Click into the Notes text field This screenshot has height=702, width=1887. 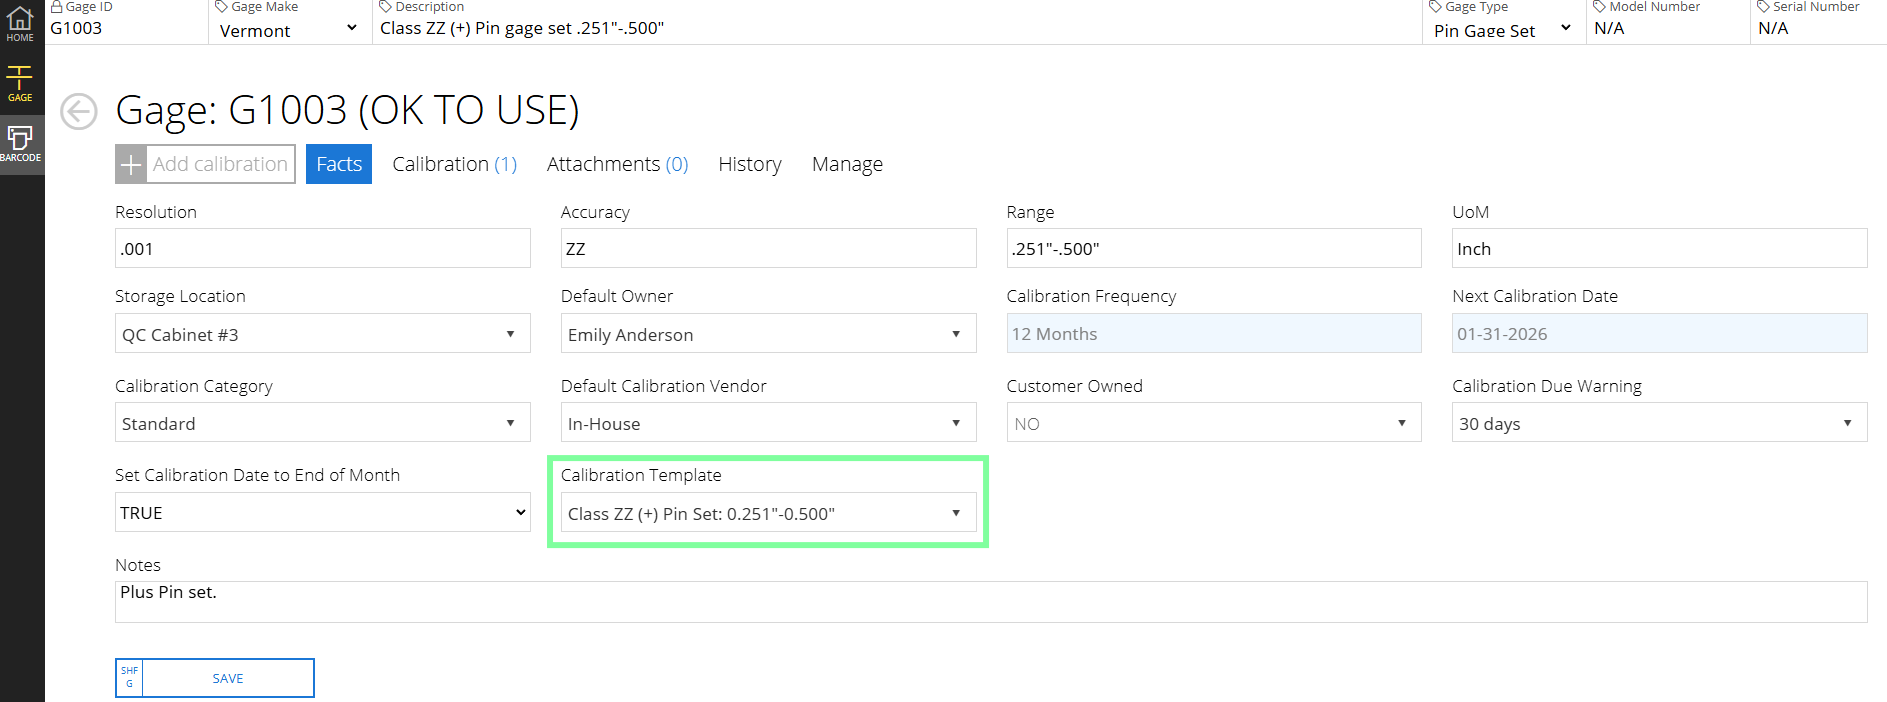pyautogui.click(x=990, y=602)
